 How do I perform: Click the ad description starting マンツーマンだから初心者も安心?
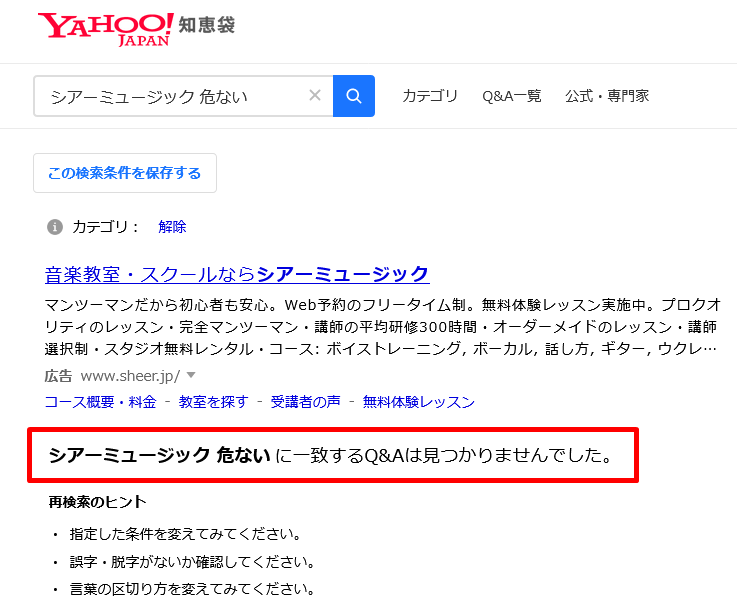[x=382, y=327]
